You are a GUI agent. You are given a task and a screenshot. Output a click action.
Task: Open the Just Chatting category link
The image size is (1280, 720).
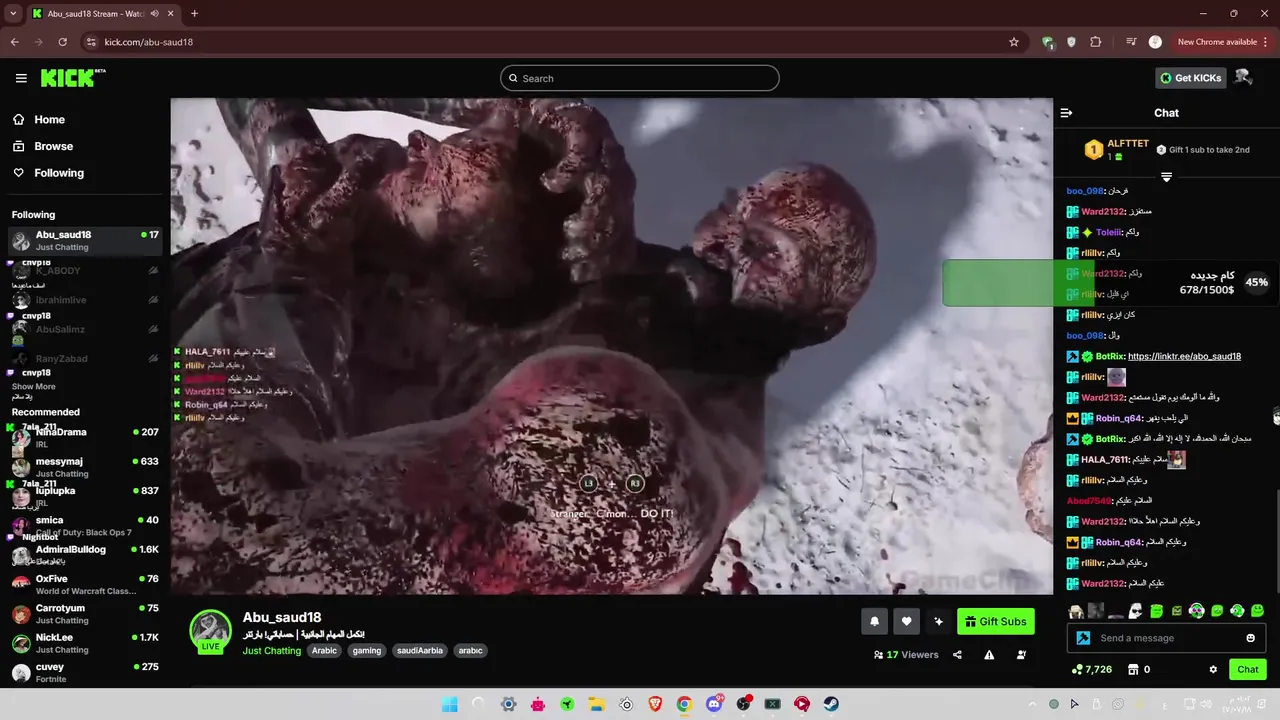click(272, 650)
